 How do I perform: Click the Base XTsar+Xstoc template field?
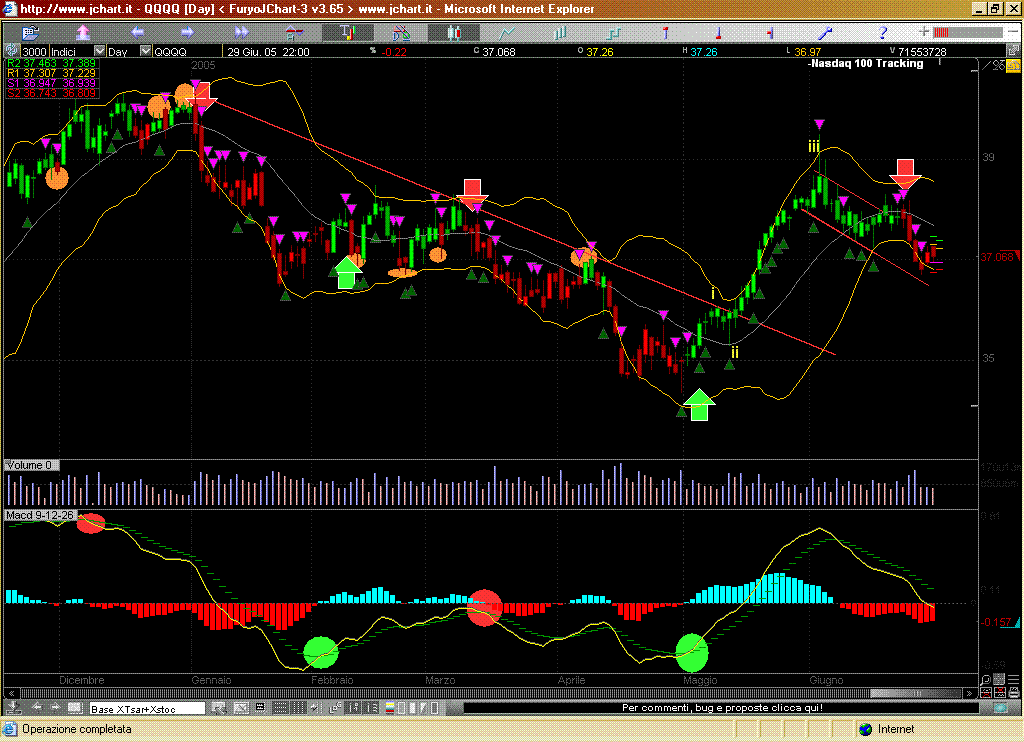(x=146, y=708)
